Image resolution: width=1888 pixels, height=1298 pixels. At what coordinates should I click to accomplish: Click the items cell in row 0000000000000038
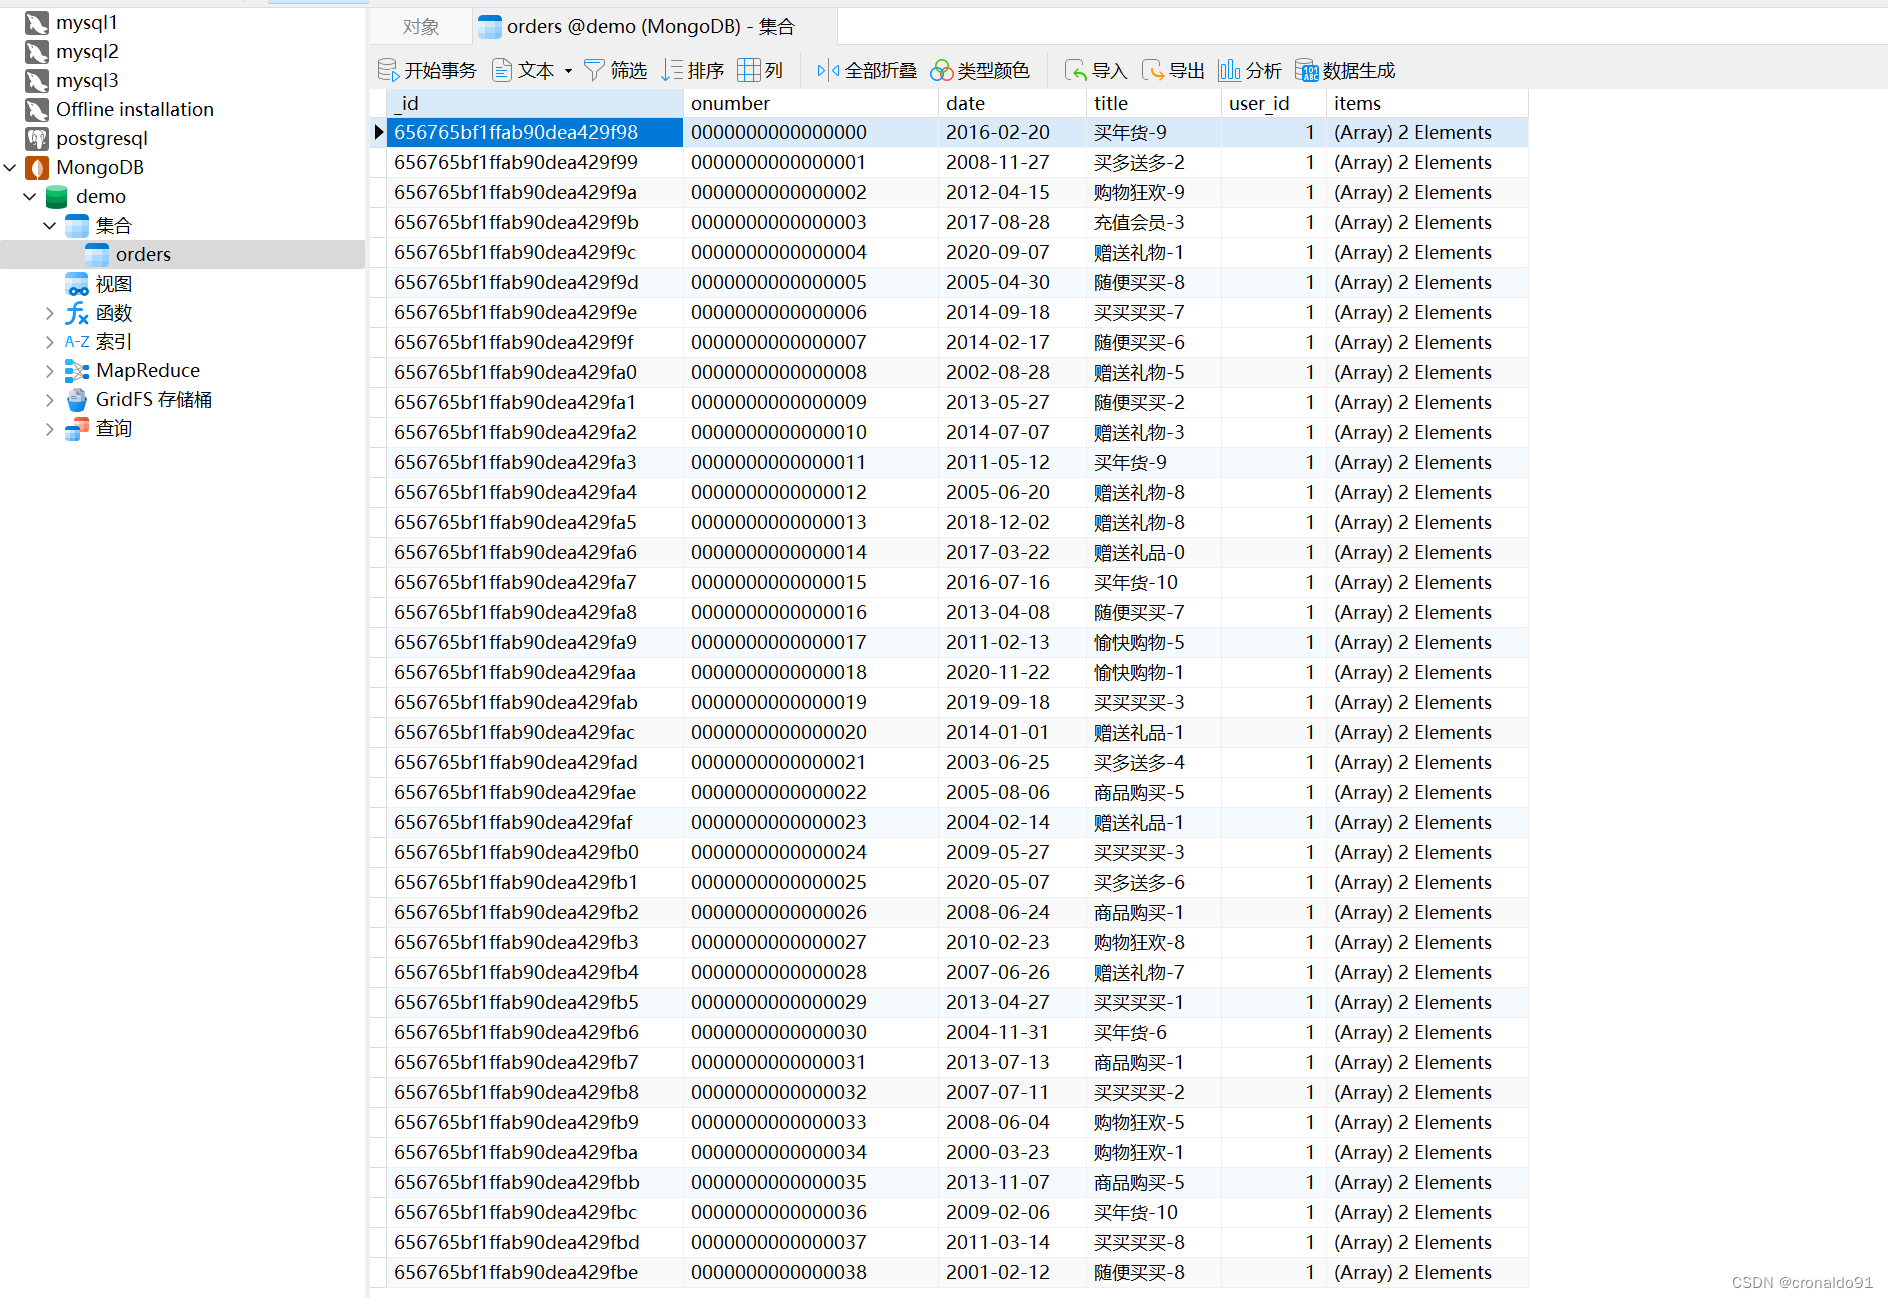[x=1427, y=1272]
